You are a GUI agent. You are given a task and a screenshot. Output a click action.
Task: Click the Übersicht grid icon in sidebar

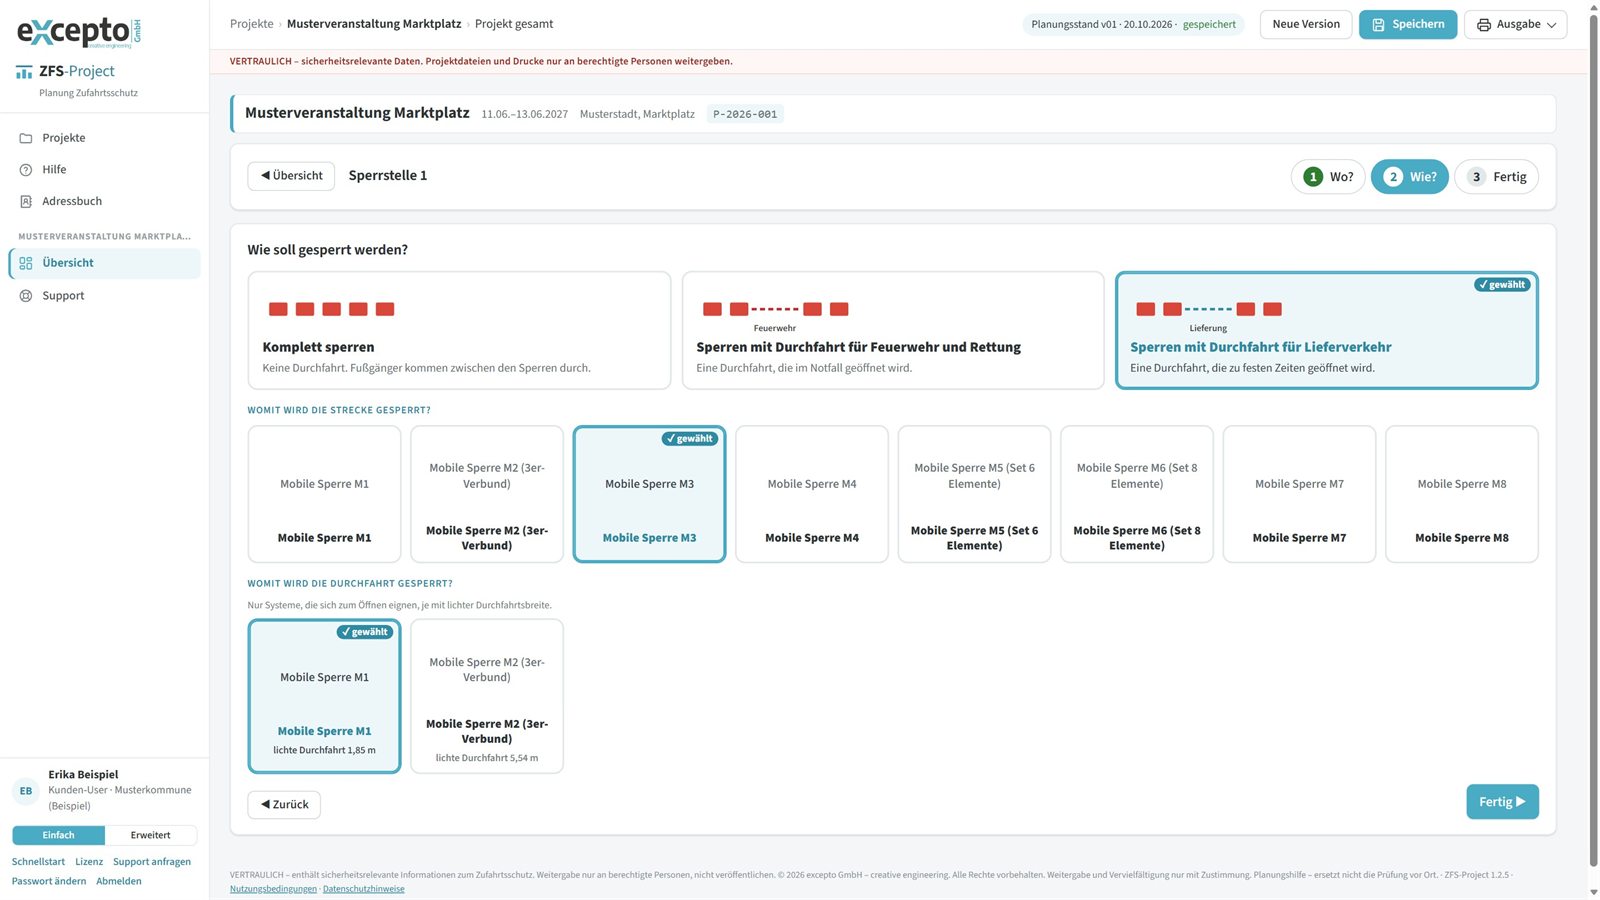tap(26, 263)
